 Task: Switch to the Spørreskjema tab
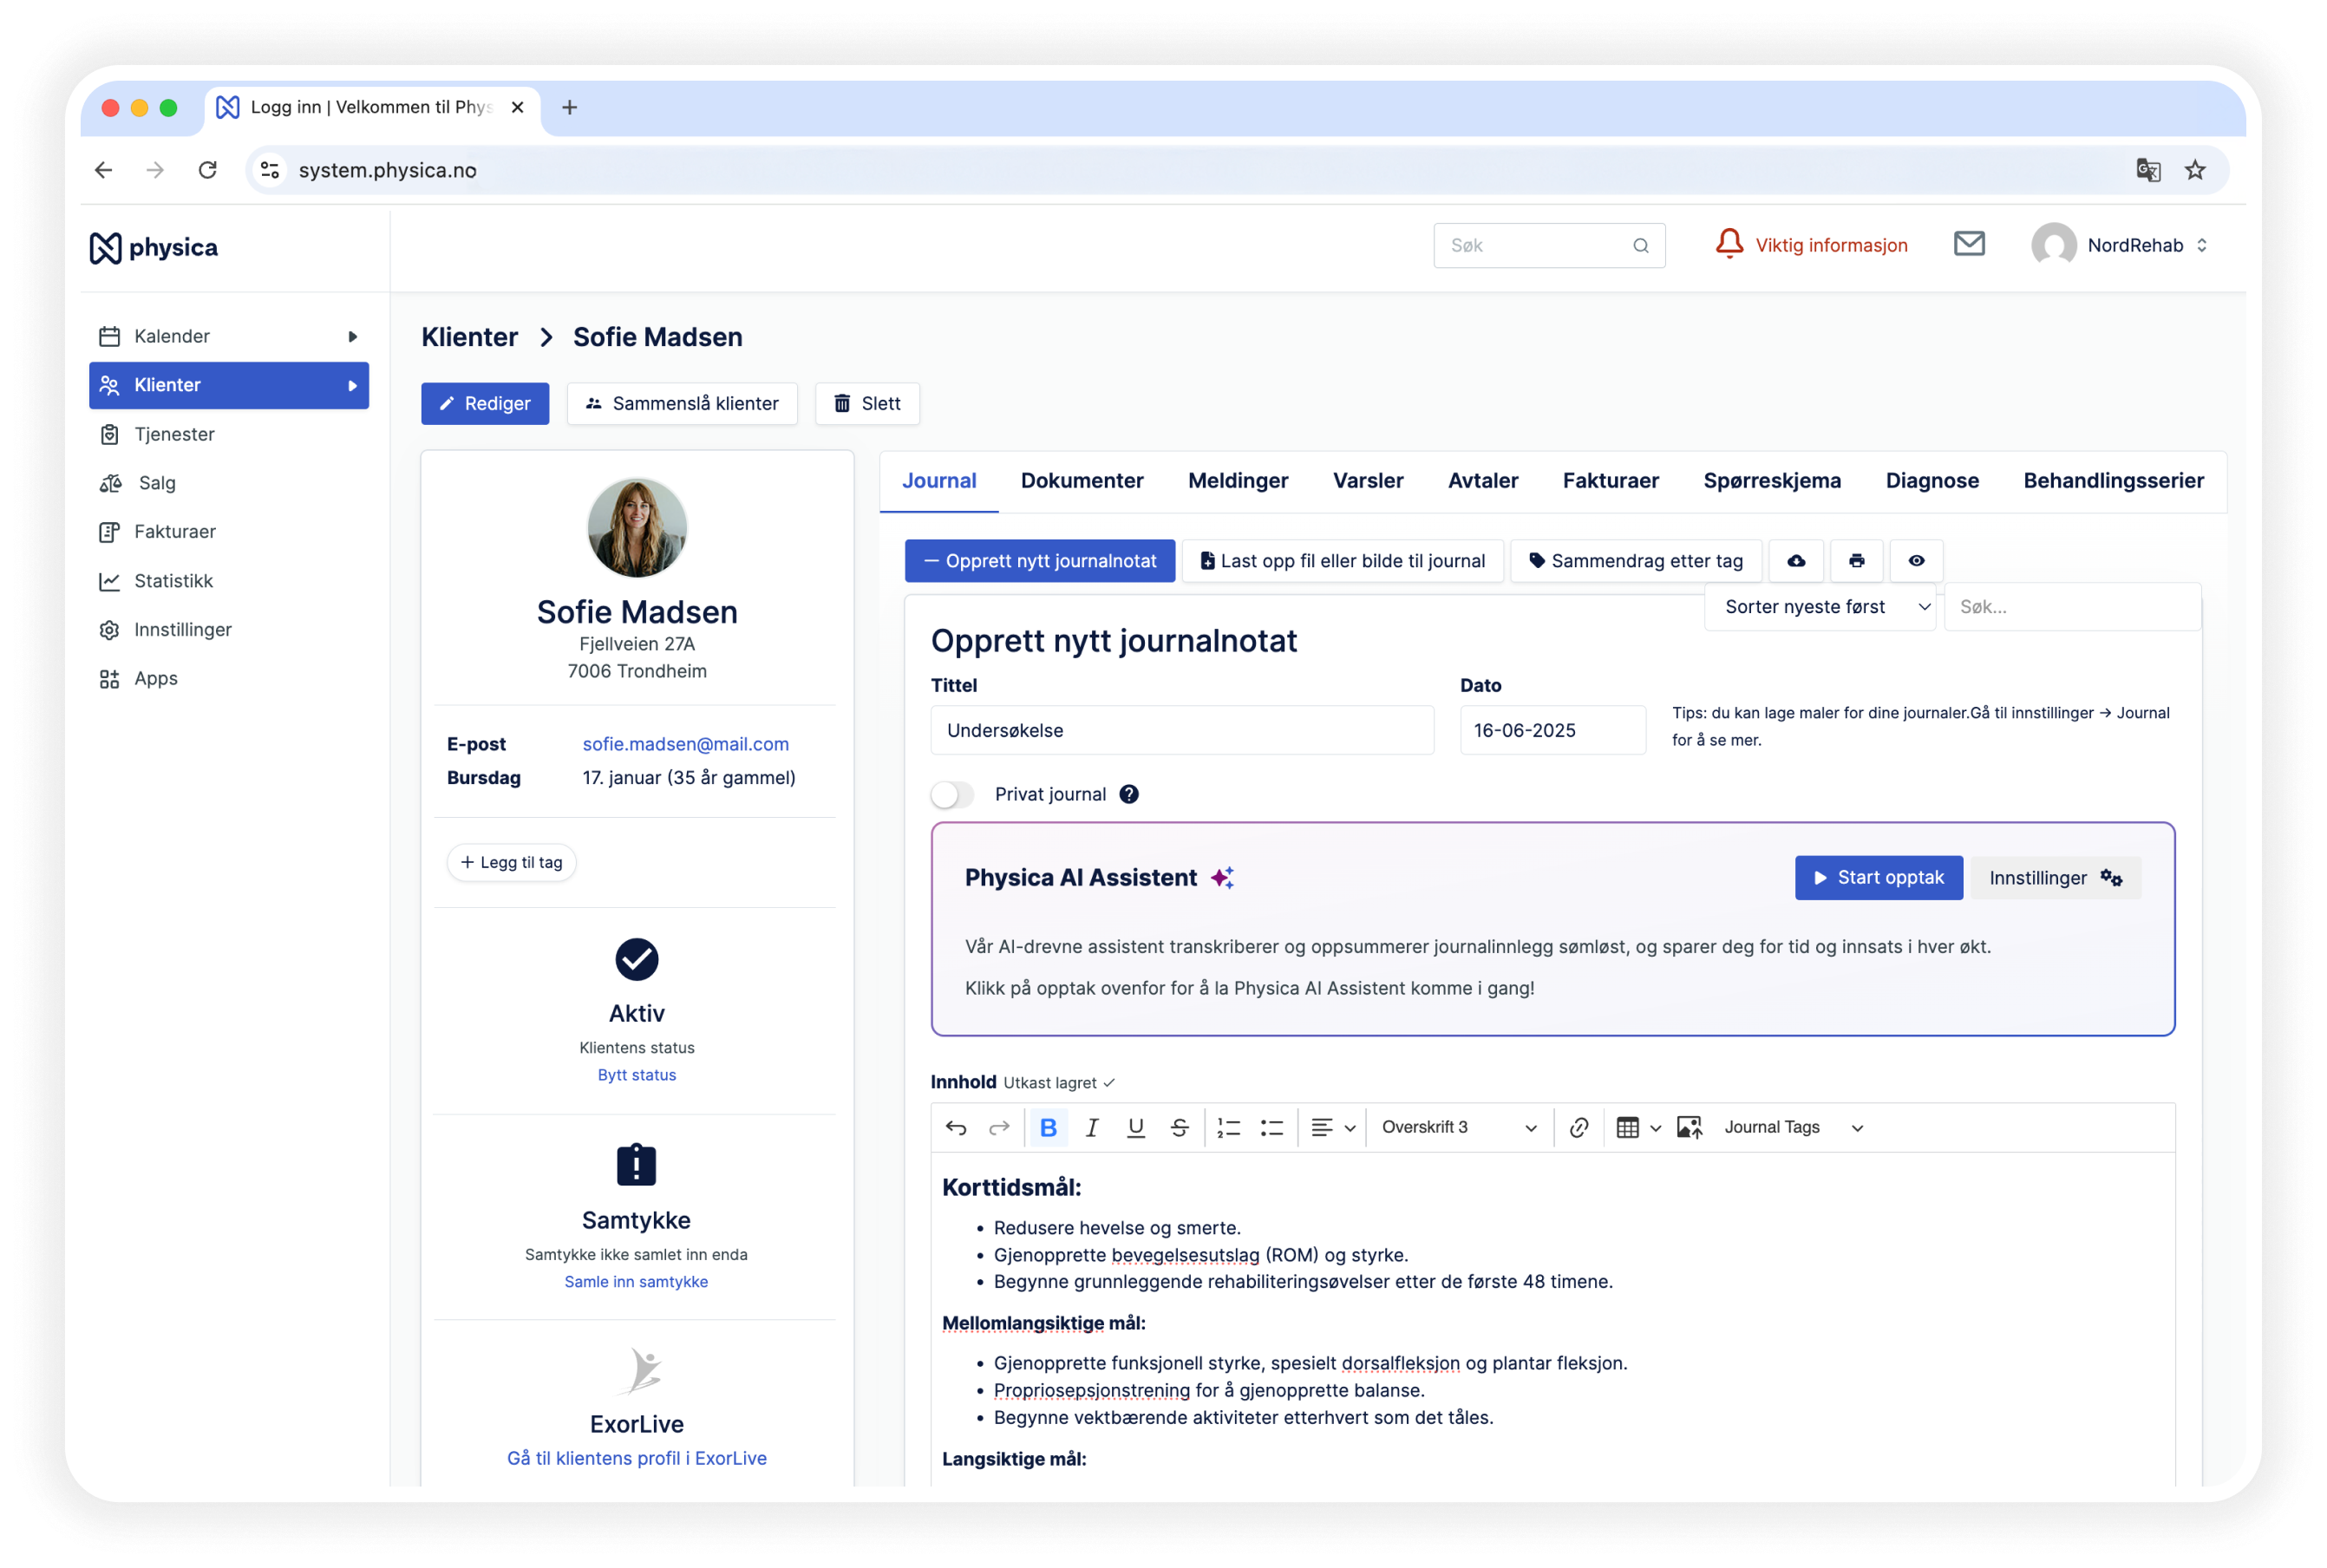tap(1772, 481)
